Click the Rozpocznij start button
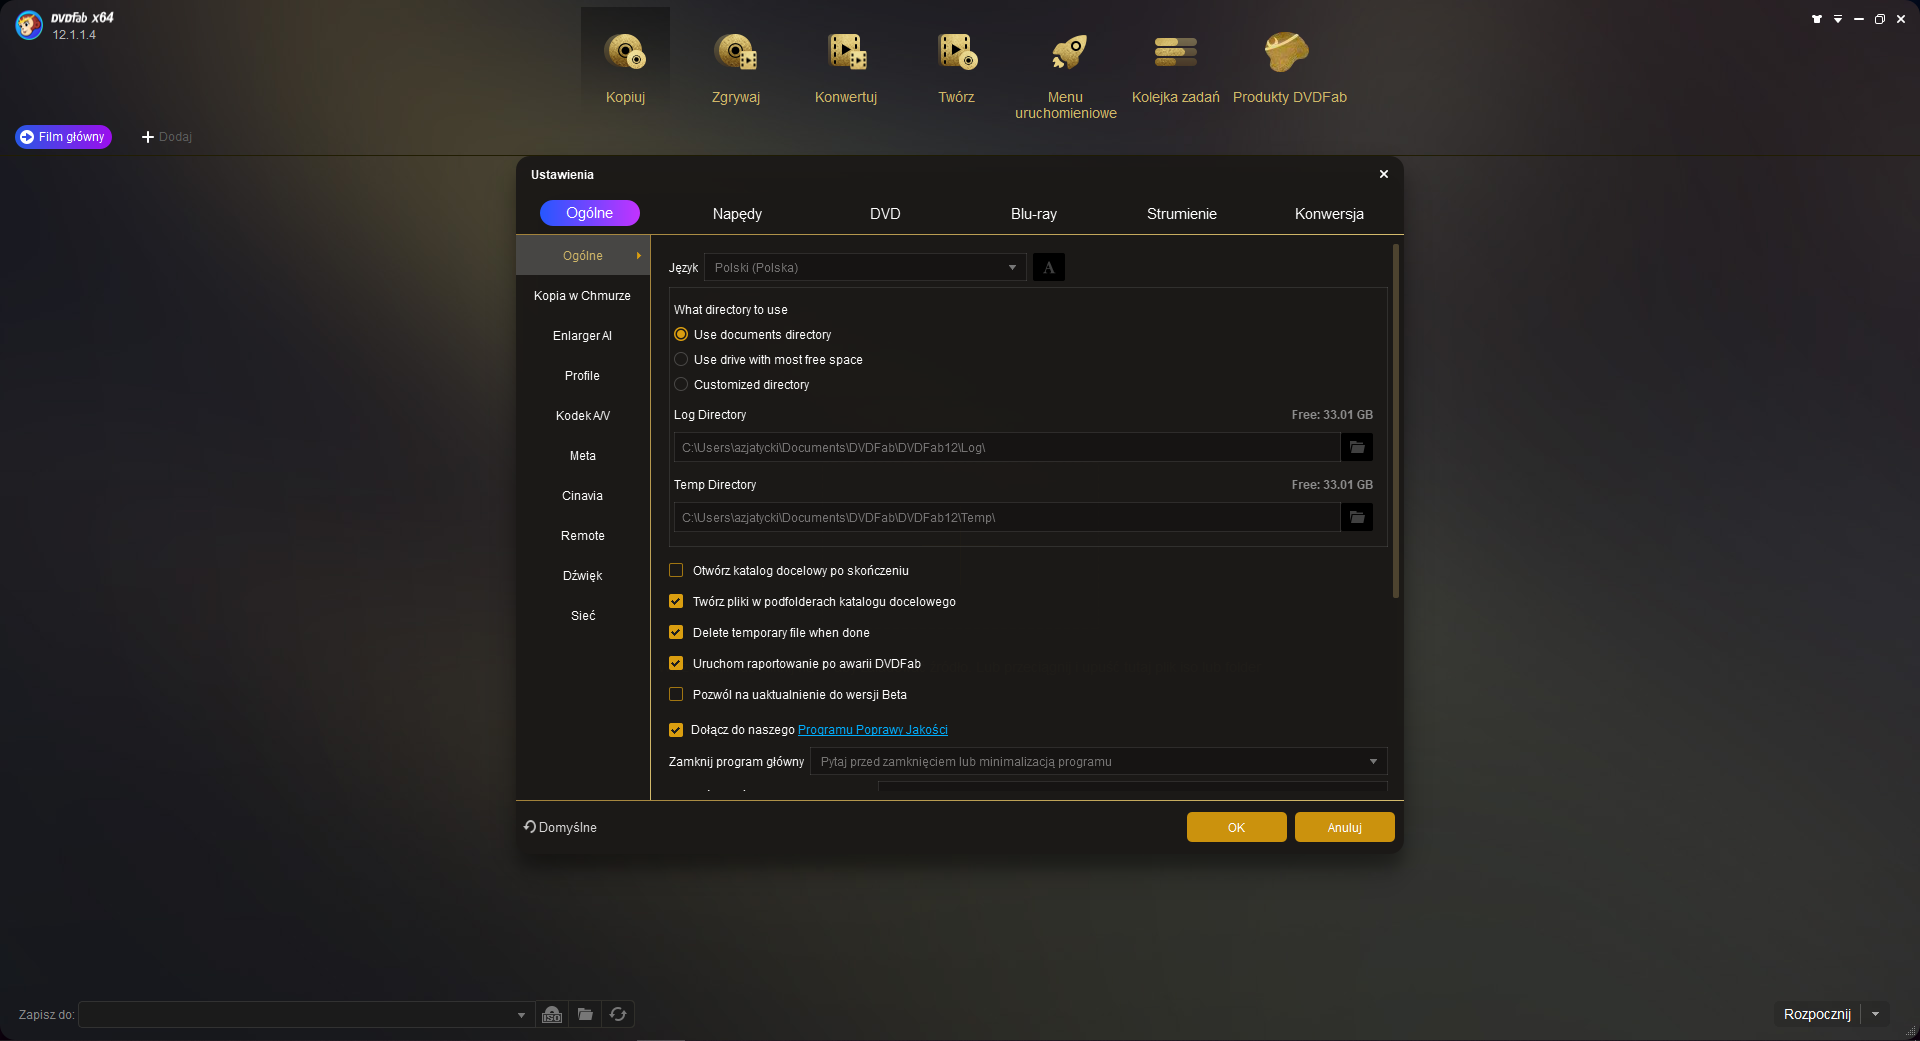Viewport: 1920px width, 1041px height. tap(1817, 1014)
